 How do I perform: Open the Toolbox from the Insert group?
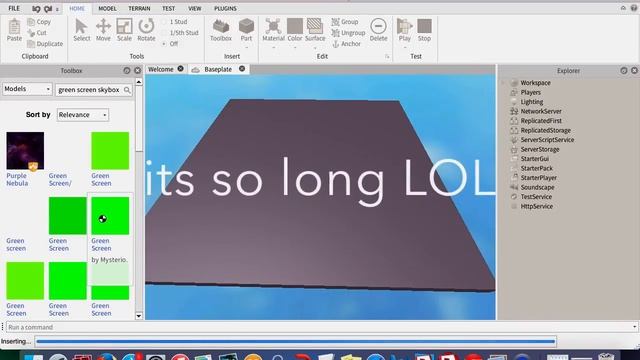(221, 30)
